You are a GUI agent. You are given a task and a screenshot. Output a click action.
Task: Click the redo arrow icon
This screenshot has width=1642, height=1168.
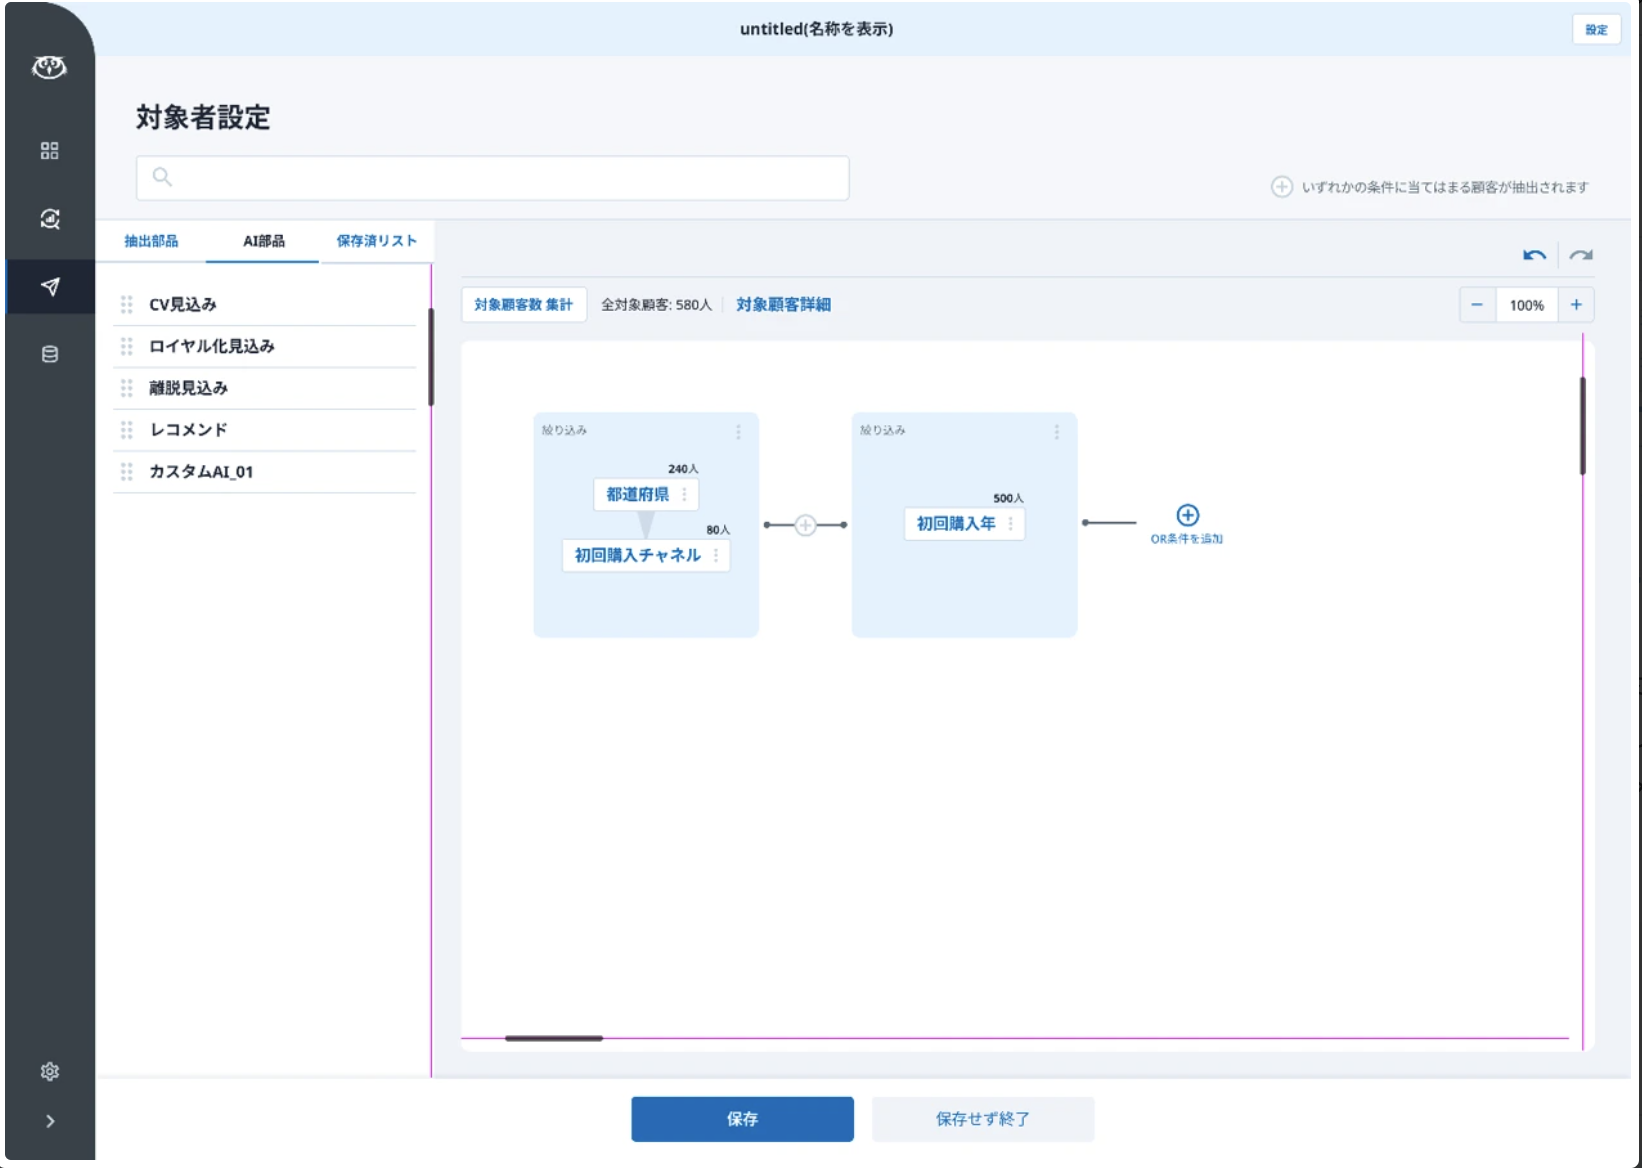click(x=1580, y=255)
